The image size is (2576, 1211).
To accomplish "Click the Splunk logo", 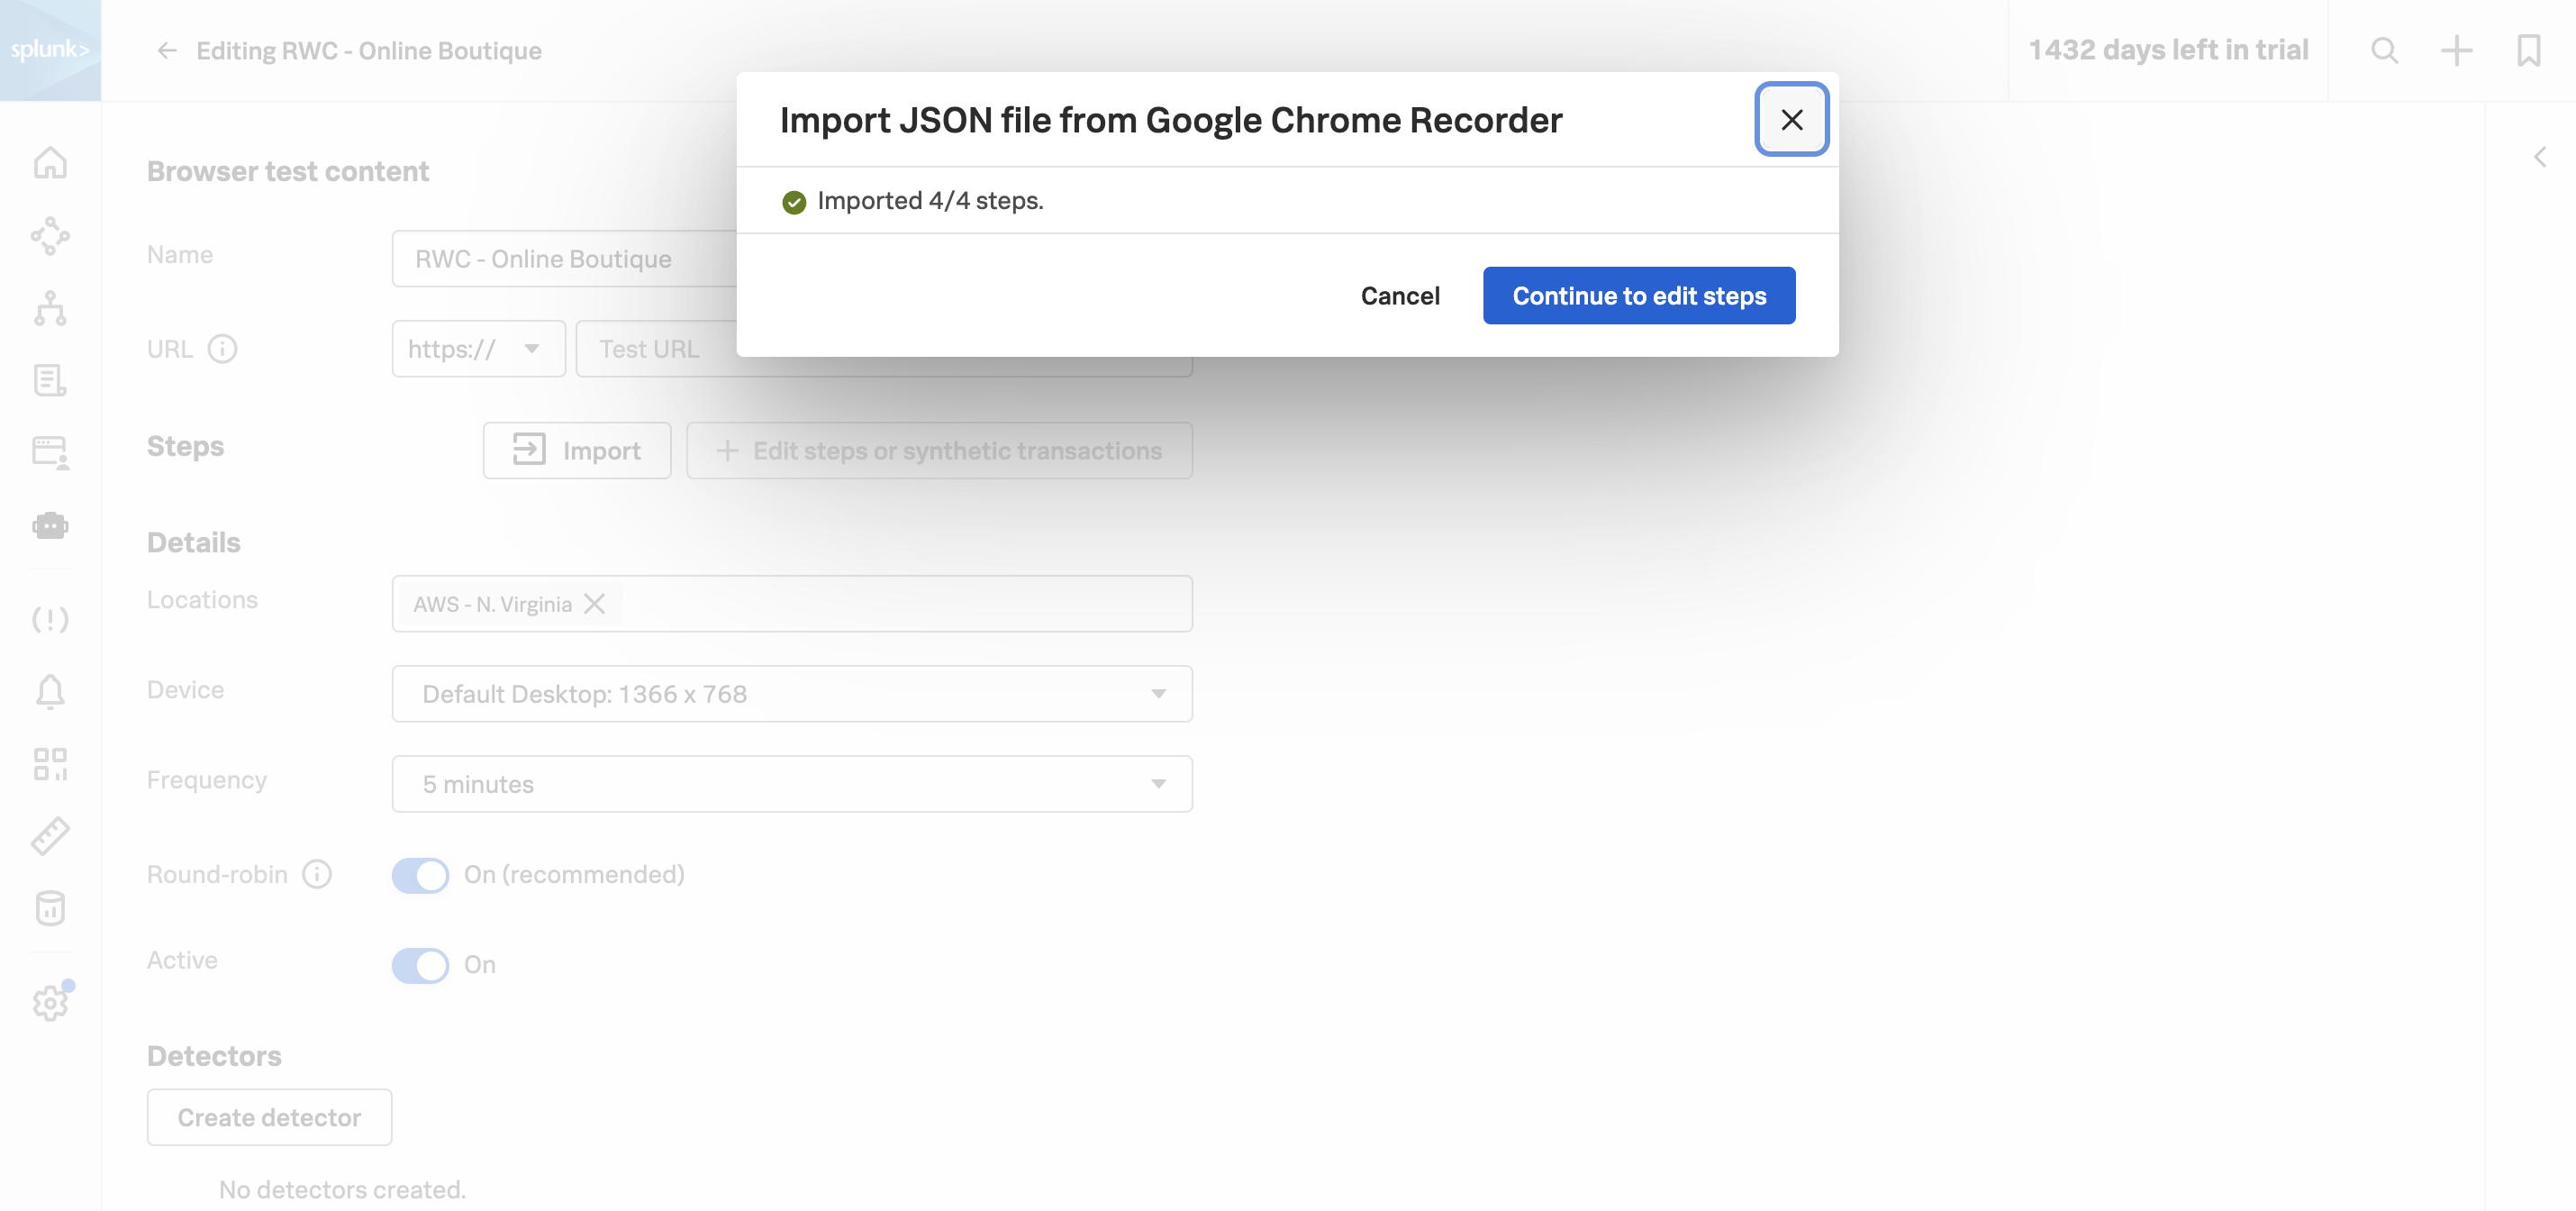I will (x=50, y=50).
